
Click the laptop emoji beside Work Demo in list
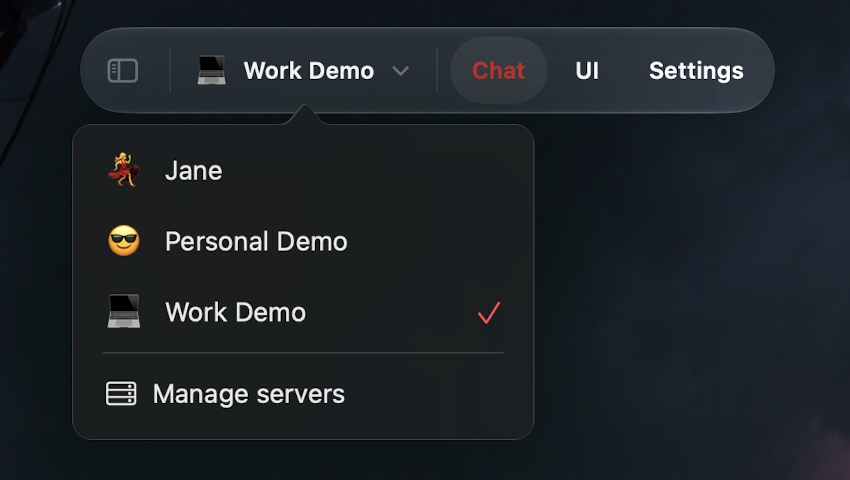124,311
